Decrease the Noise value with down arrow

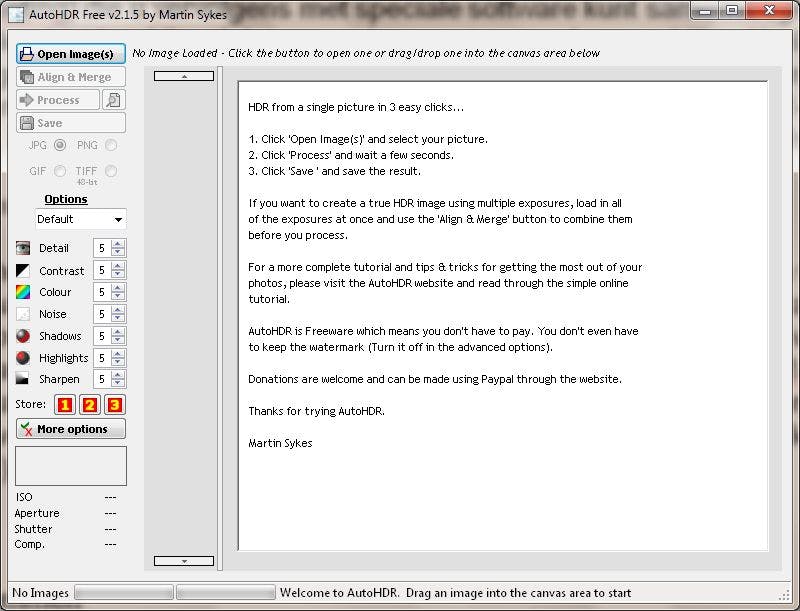click(118, 318)
